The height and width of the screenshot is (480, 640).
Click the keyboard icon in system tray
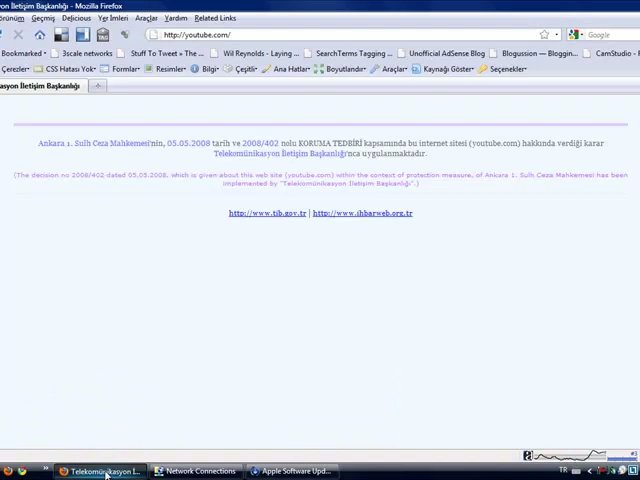point(576,471)
